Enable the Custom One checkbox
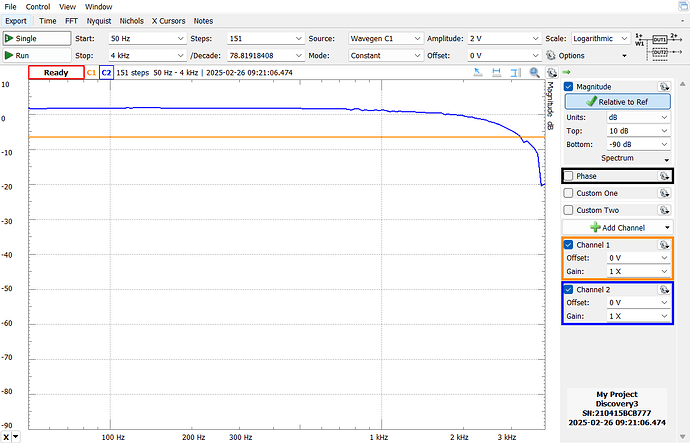690x443 pixels. pos(569,193)
